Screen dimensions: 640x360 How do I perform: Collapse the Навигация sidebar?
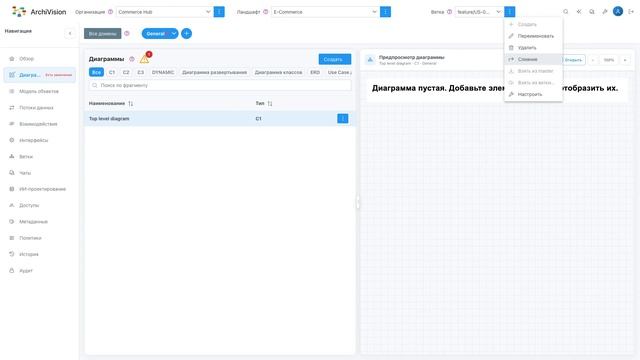[70, 33]
